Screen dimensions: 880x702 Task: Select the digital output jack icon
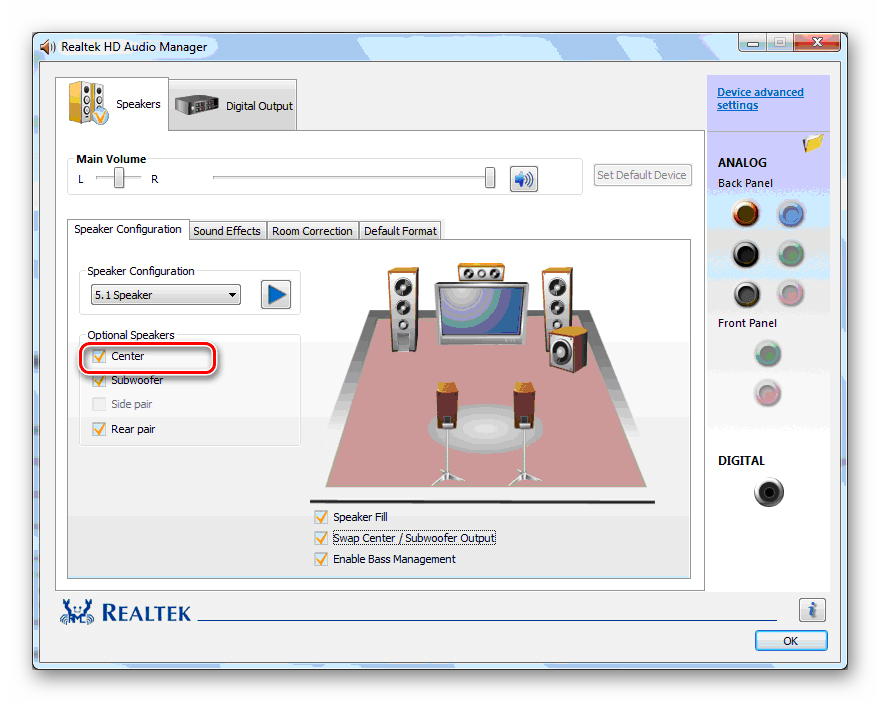click(x=768, y=492)
